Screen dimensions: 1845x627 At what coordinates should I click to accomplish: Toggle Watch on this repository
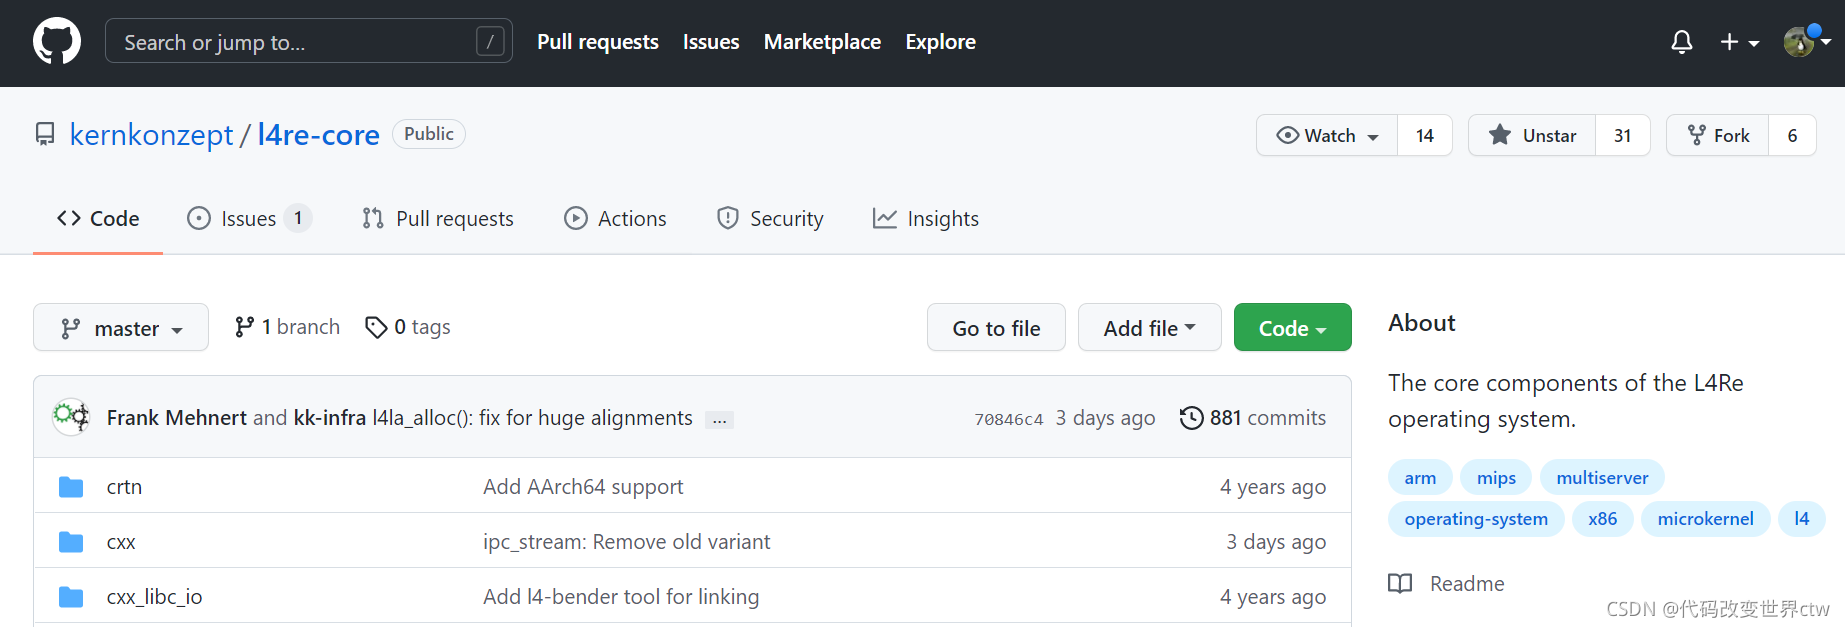pyautogui.click(x=1327, y=135)
